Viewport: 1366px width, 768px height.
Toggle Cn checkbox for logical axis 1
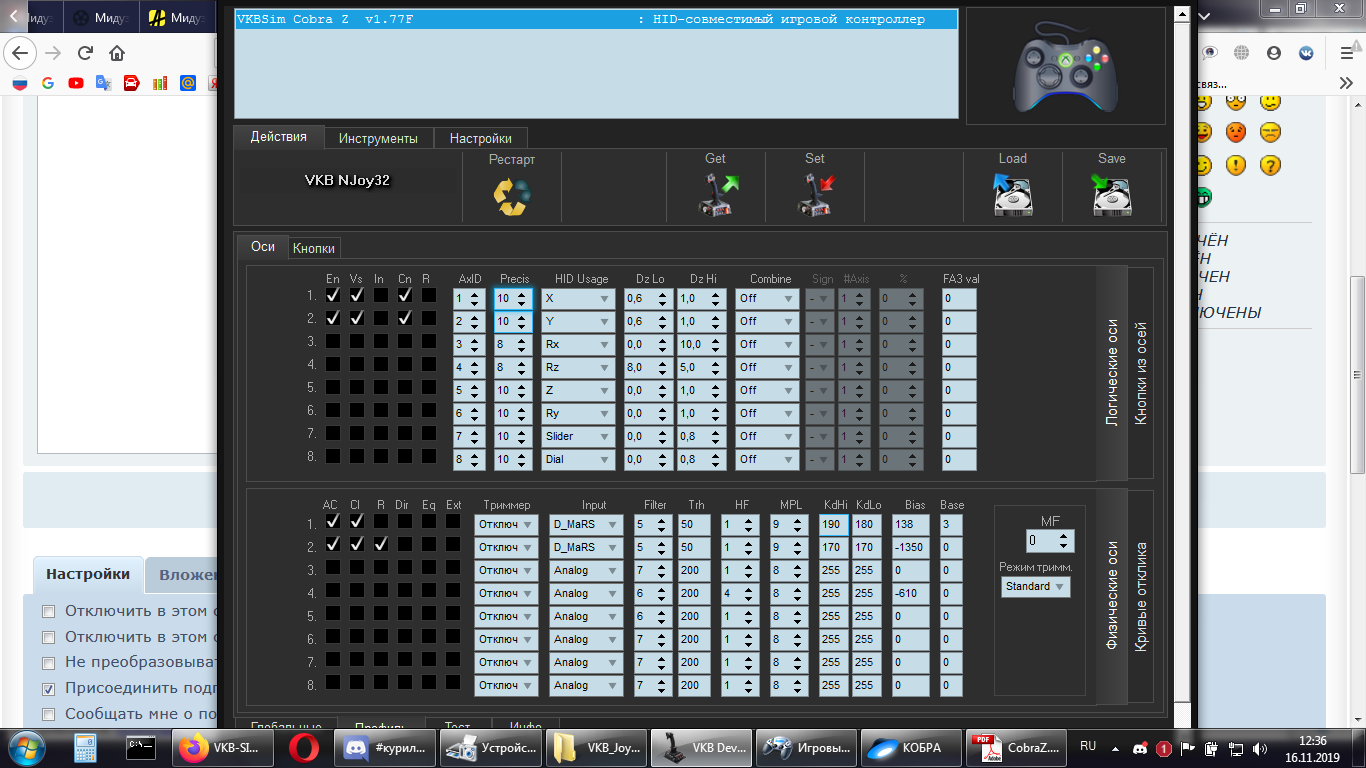pos(405,296)
